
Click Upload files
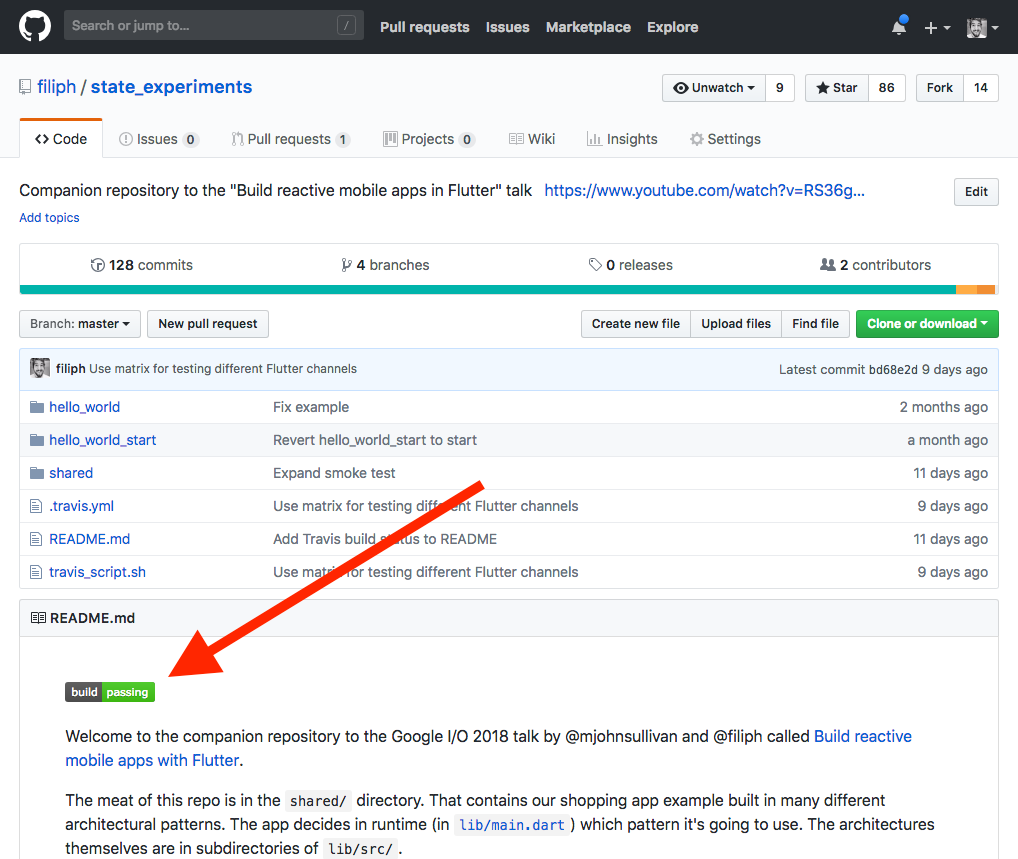736,323
